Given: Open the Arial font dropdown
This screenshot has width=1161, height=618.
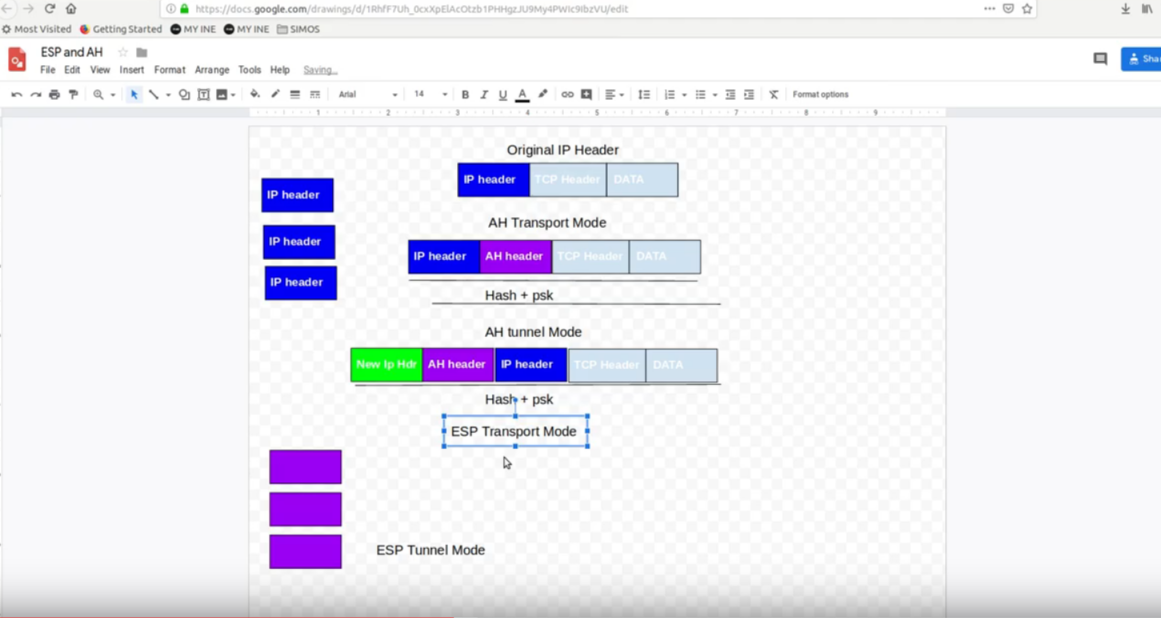Looking at the screenshot, I should 367,95.
